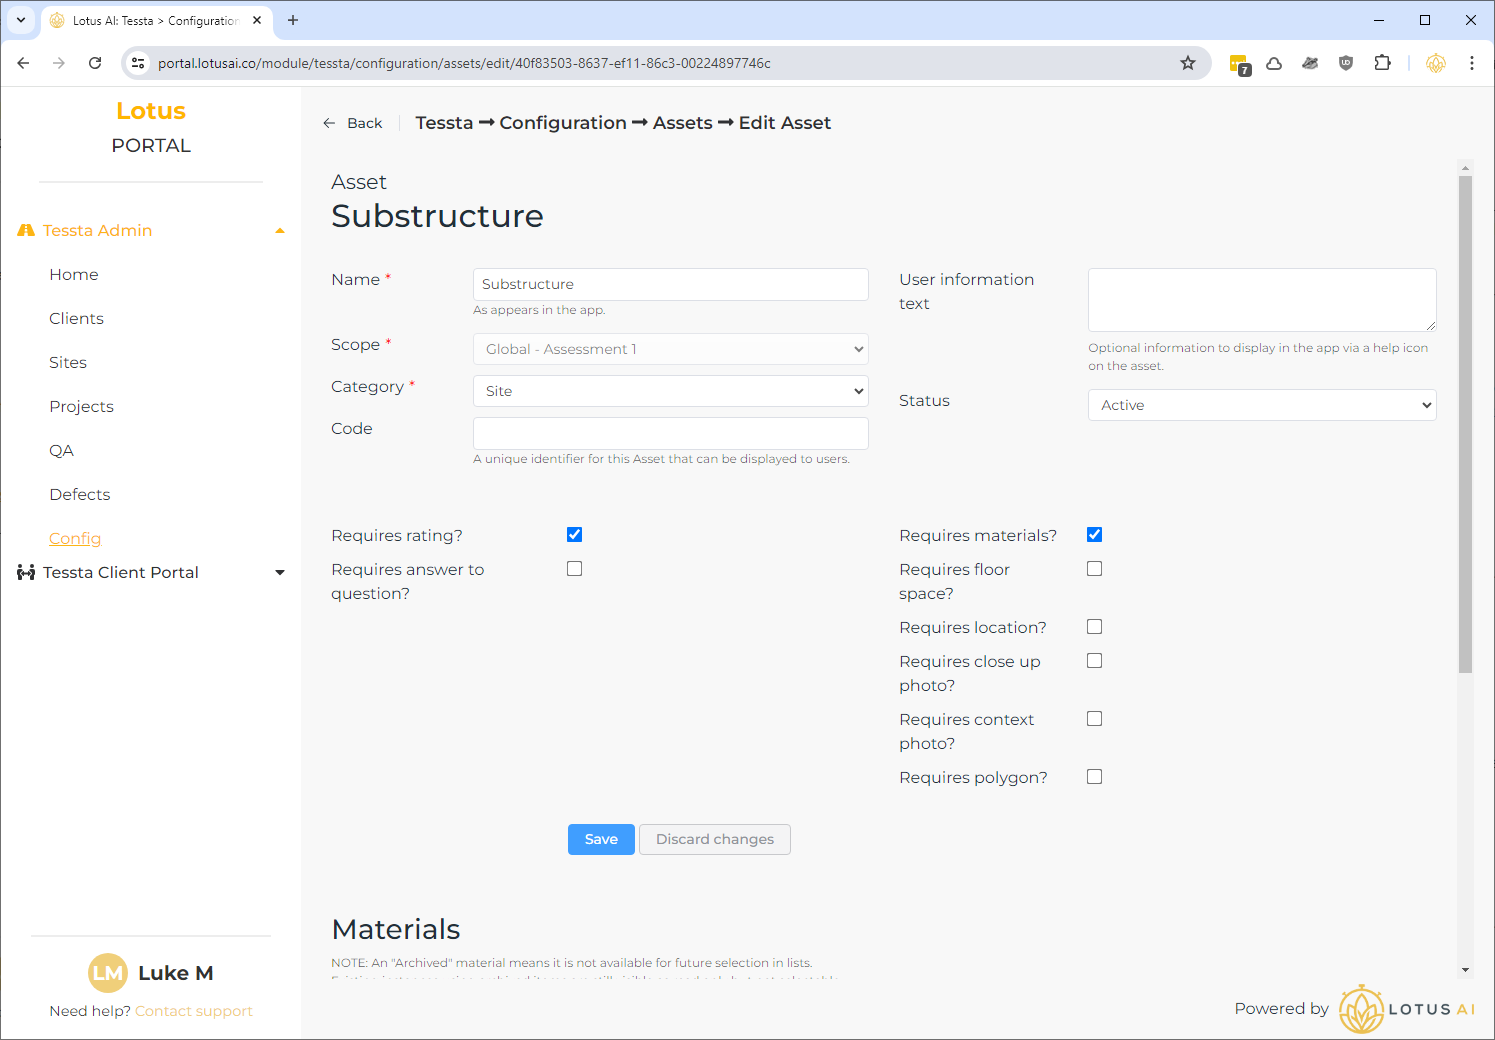Screen dimensions: 1495x1040
Task: Uncheck the Requires rating checkbox
Action: [x=574, y=535]
